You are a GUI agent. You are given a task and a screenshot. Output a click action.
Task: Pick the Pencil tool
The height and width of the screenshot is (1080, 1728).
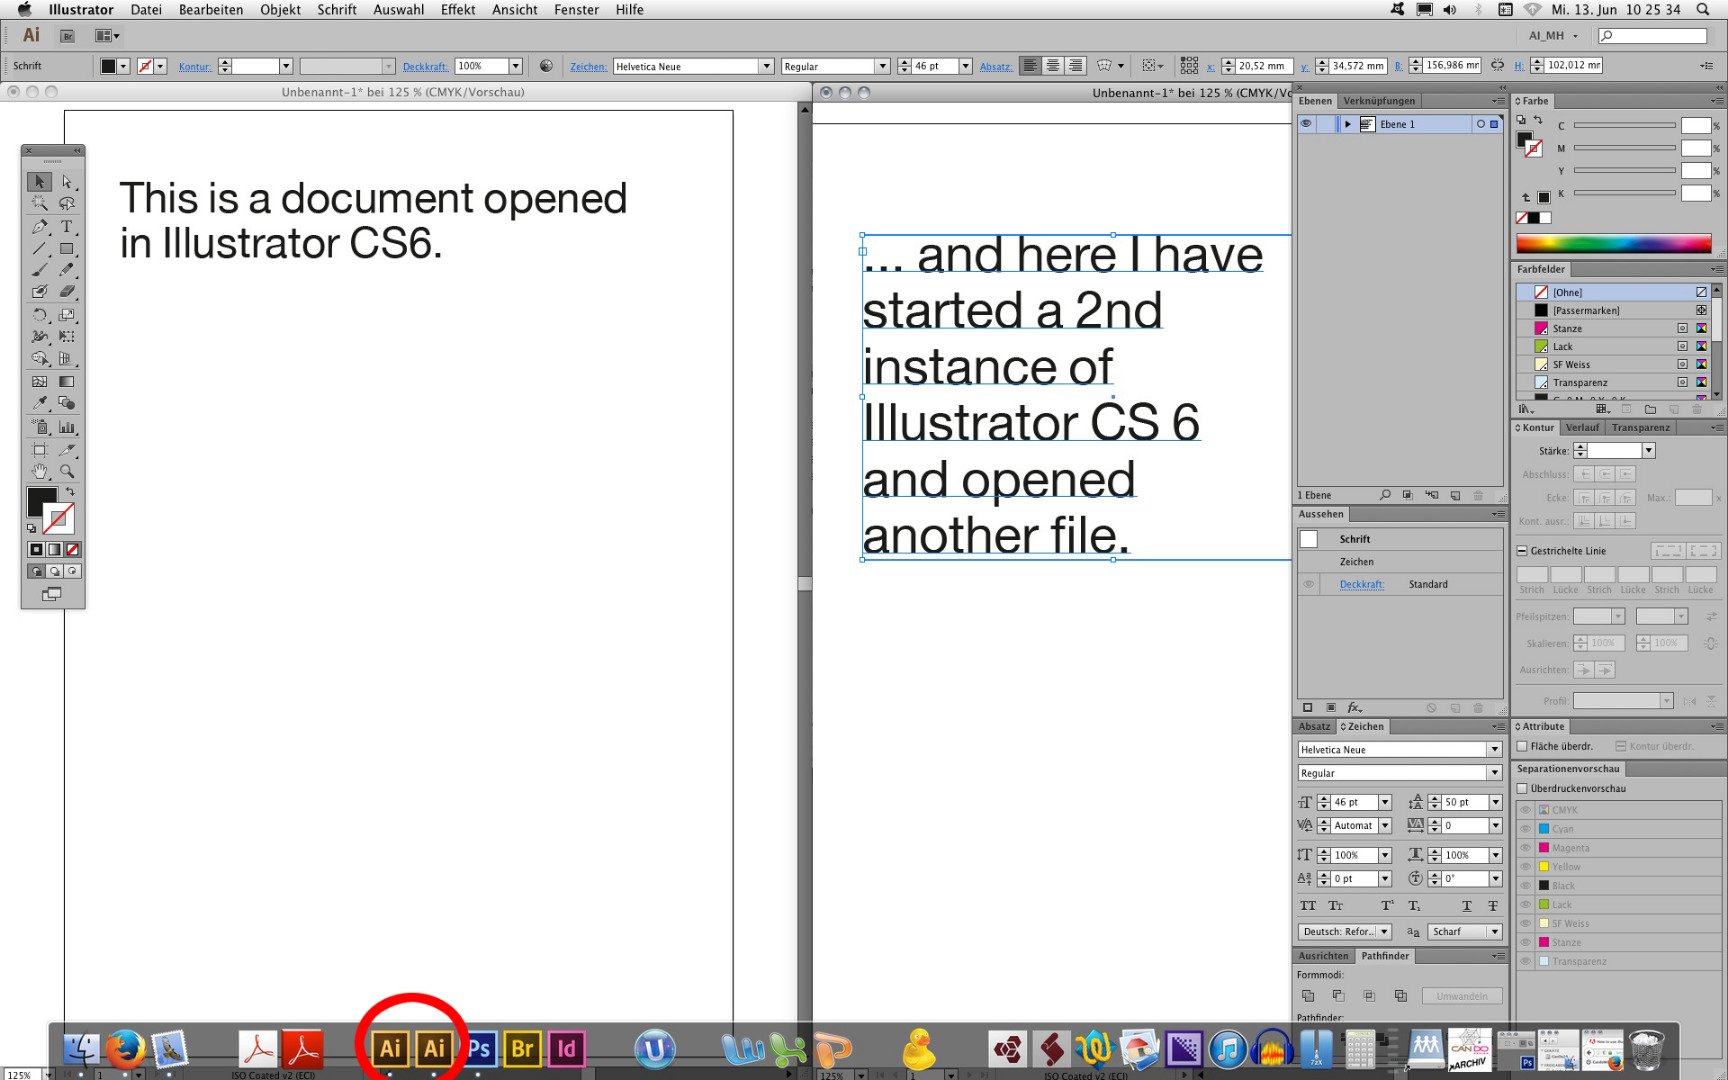click(67, 270)
